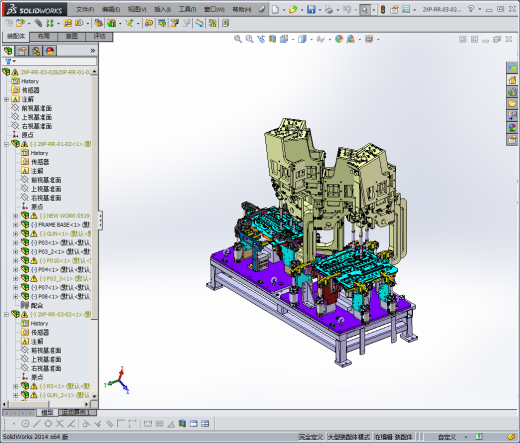This screenshot has width=520, height=443.
Task: Click the Save icon in the top toolbar
Action: coord(311,10)
